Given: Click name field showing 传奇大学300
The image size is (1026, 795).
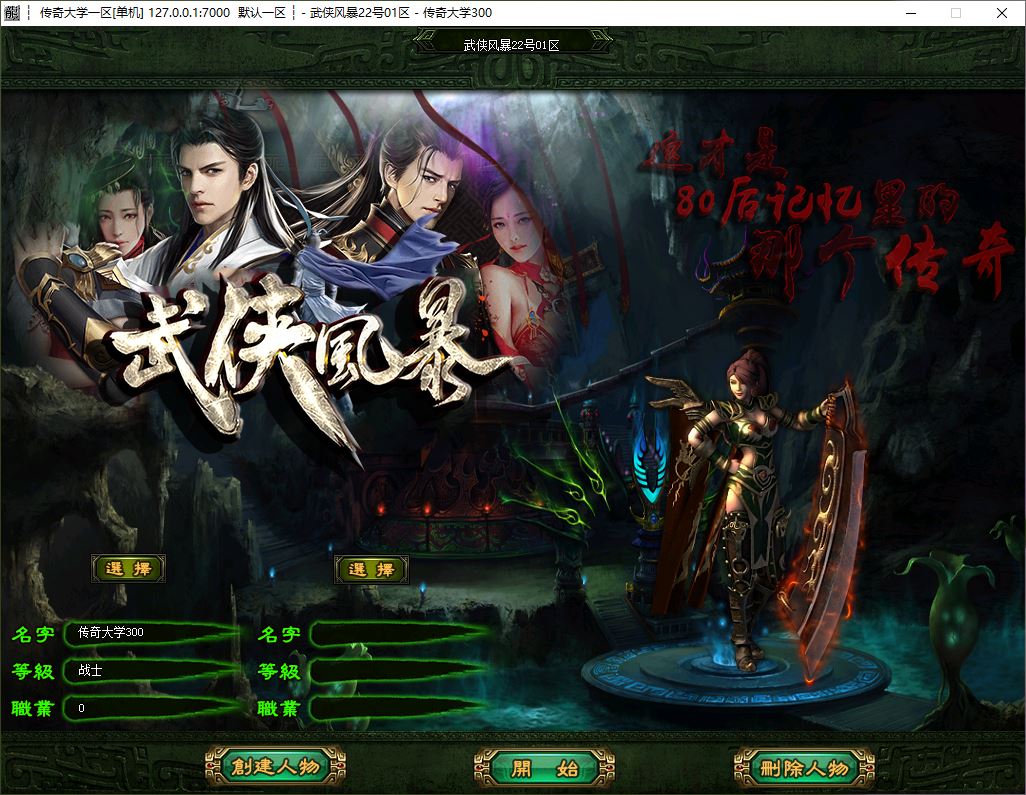Looking at the screenshot, I should 152,633.
